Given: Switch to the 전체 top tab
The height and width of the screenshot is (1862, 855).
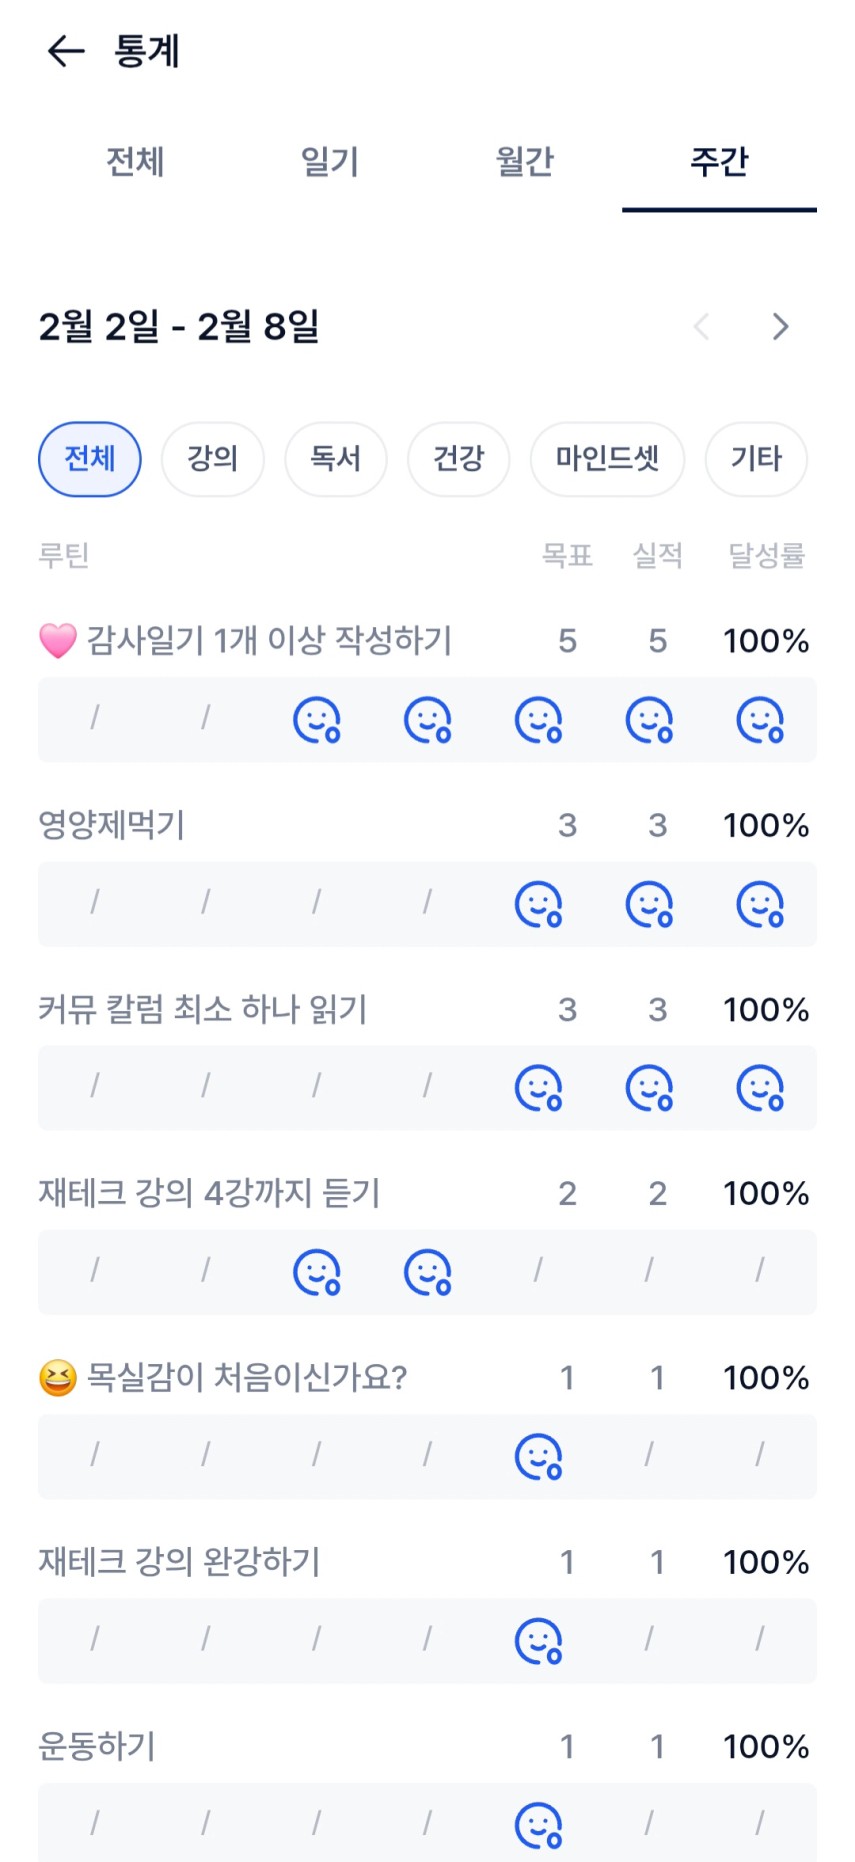Looking at the screenshot, I should 135,161.
